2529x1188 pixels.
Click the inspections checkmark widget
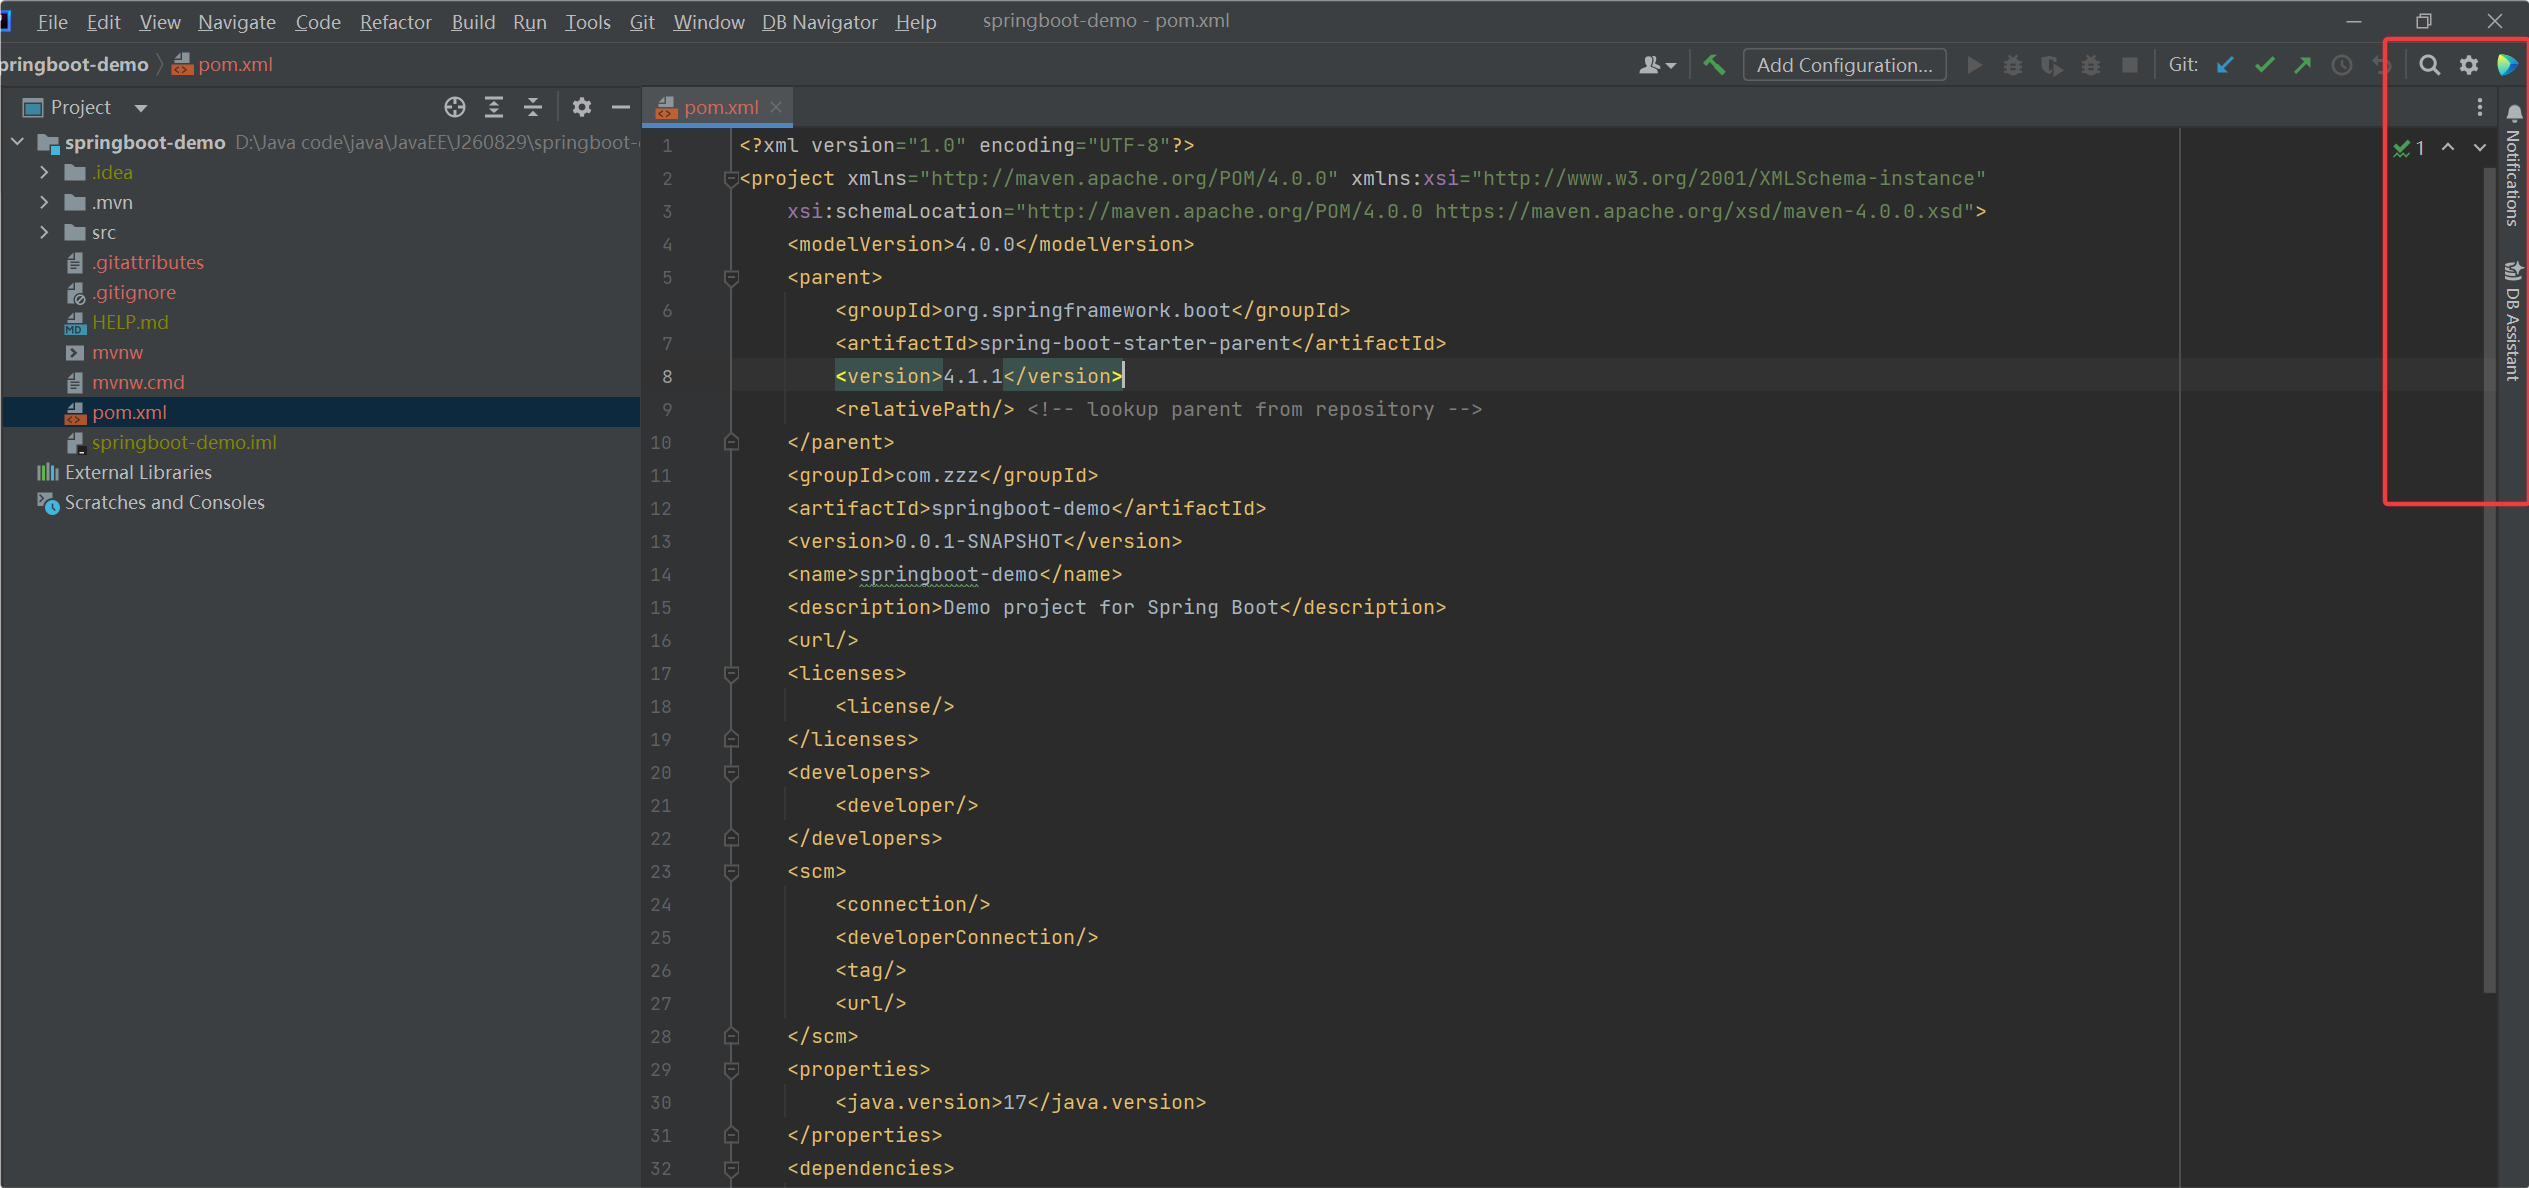coord(2409,148)
